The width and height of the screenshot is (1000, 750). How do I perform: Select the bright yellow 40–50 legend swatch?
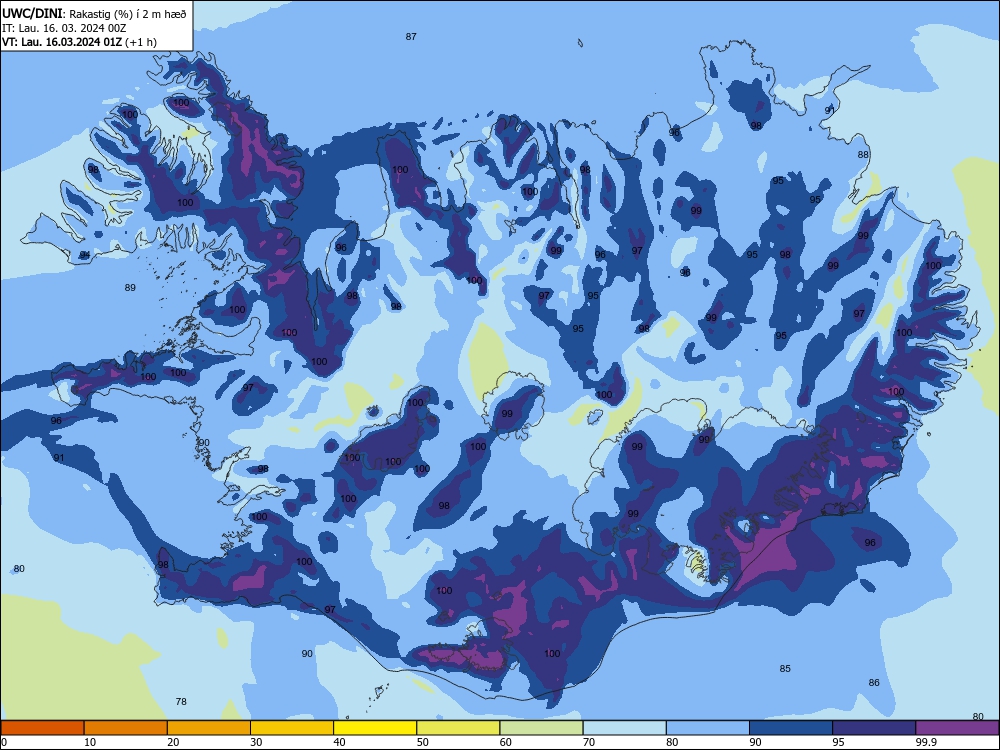375,728
